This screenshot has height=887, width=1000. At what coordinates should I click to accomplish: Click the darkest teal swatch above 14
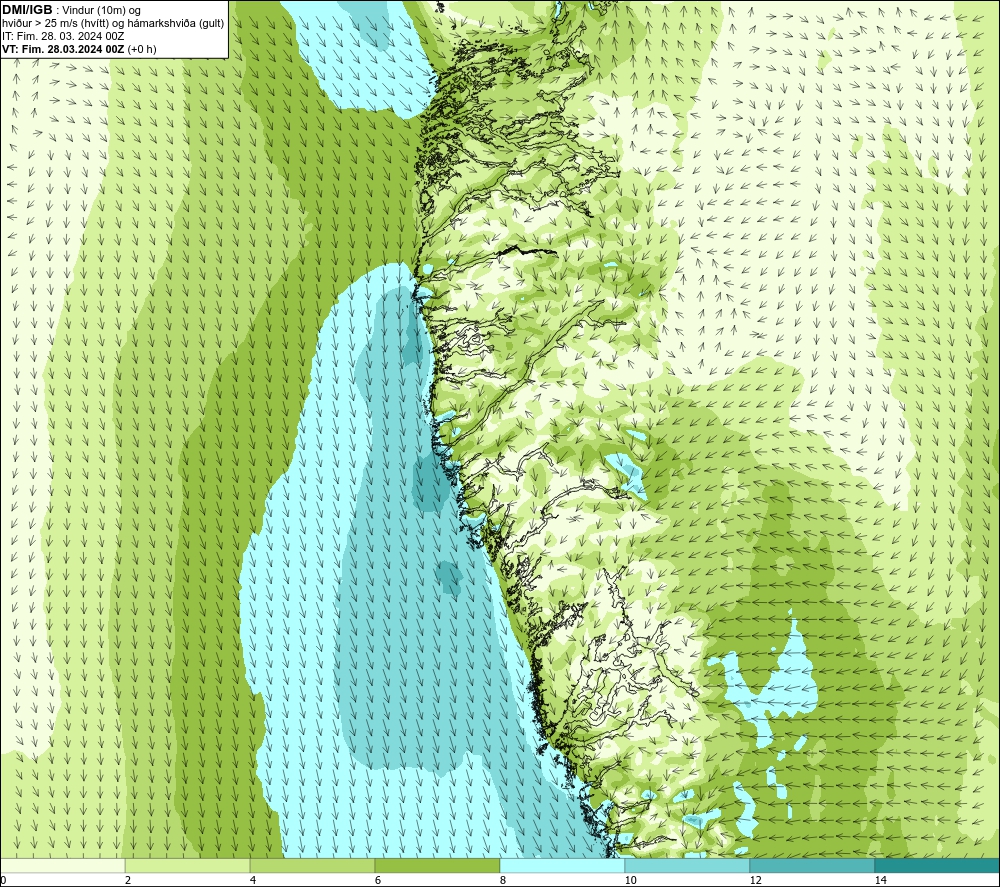[x=937, y=865]
